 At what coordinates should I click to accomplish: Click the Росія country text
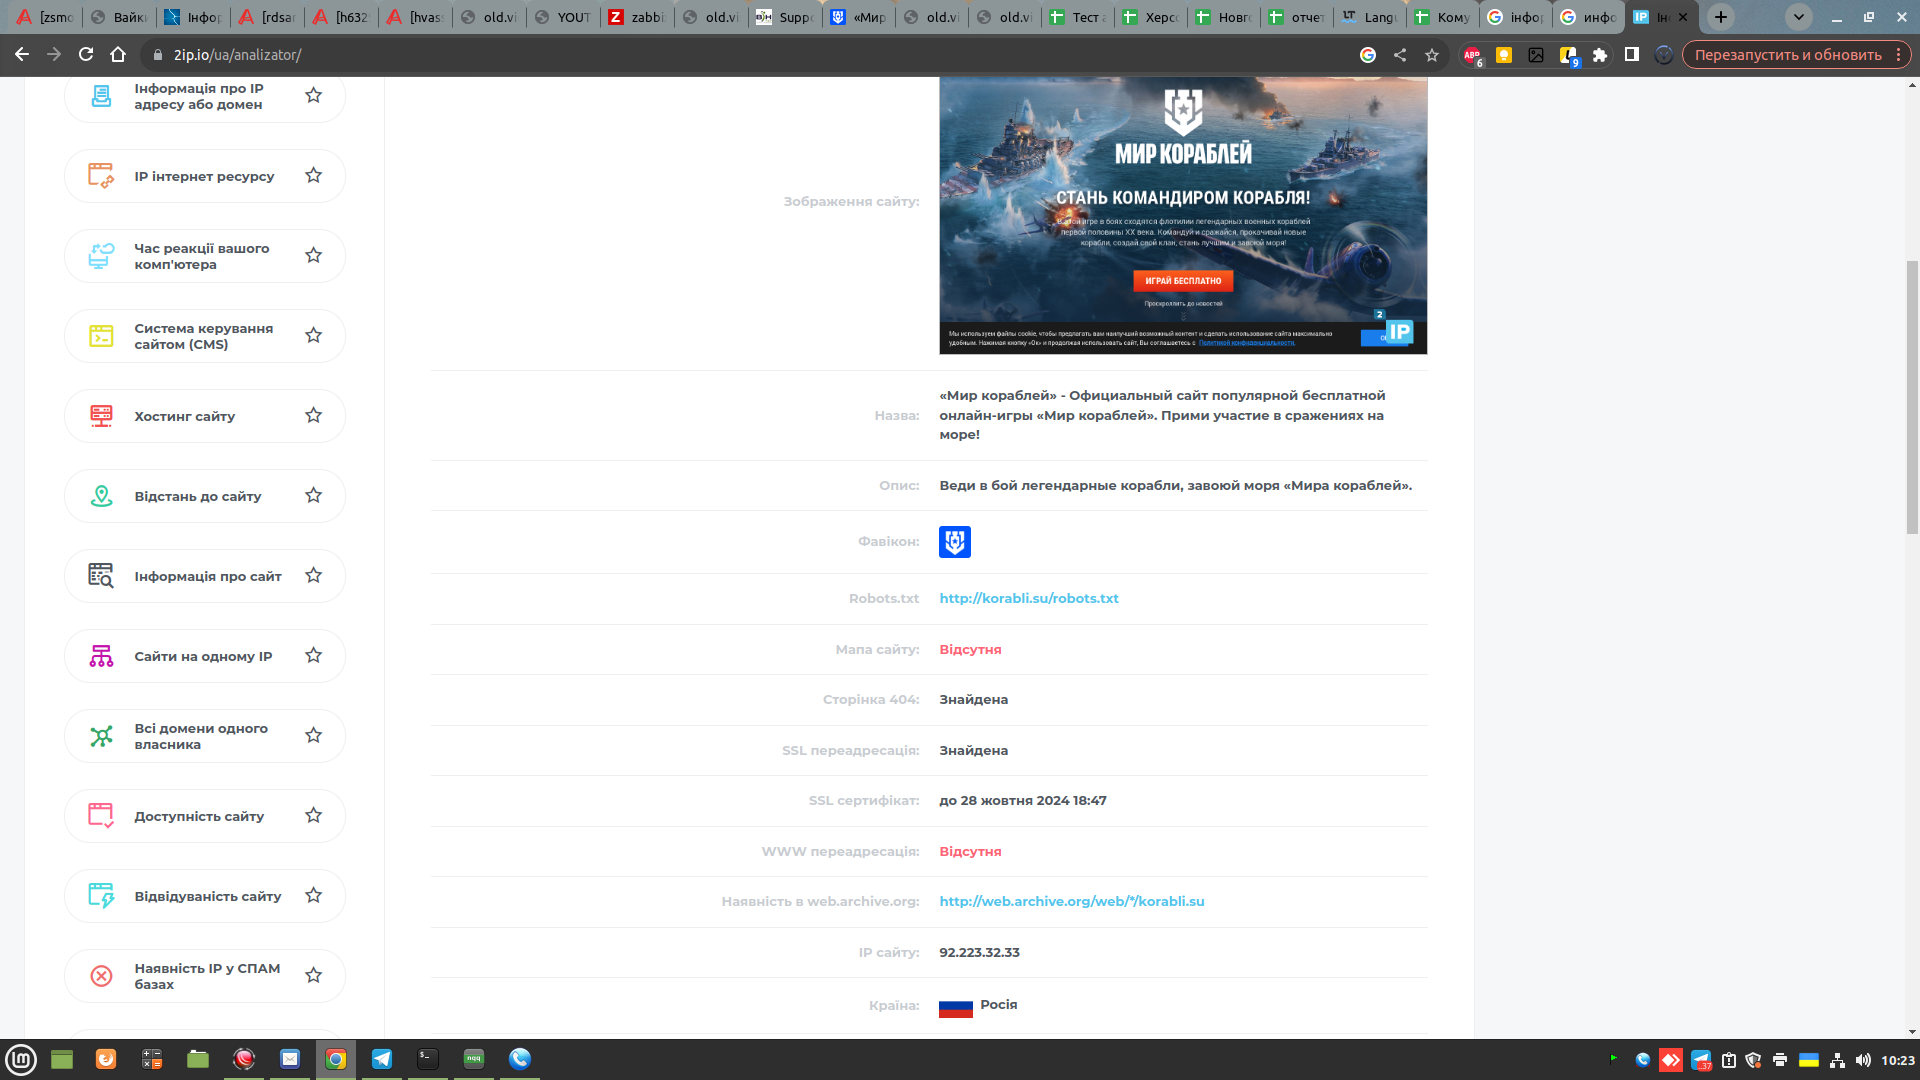tap(999, 1005)
